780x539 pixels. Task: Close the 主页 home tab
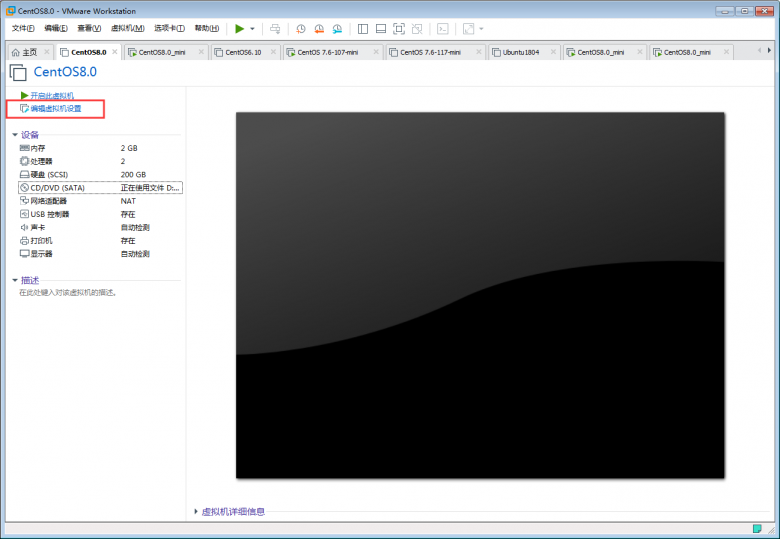click(x=46, y=52)
